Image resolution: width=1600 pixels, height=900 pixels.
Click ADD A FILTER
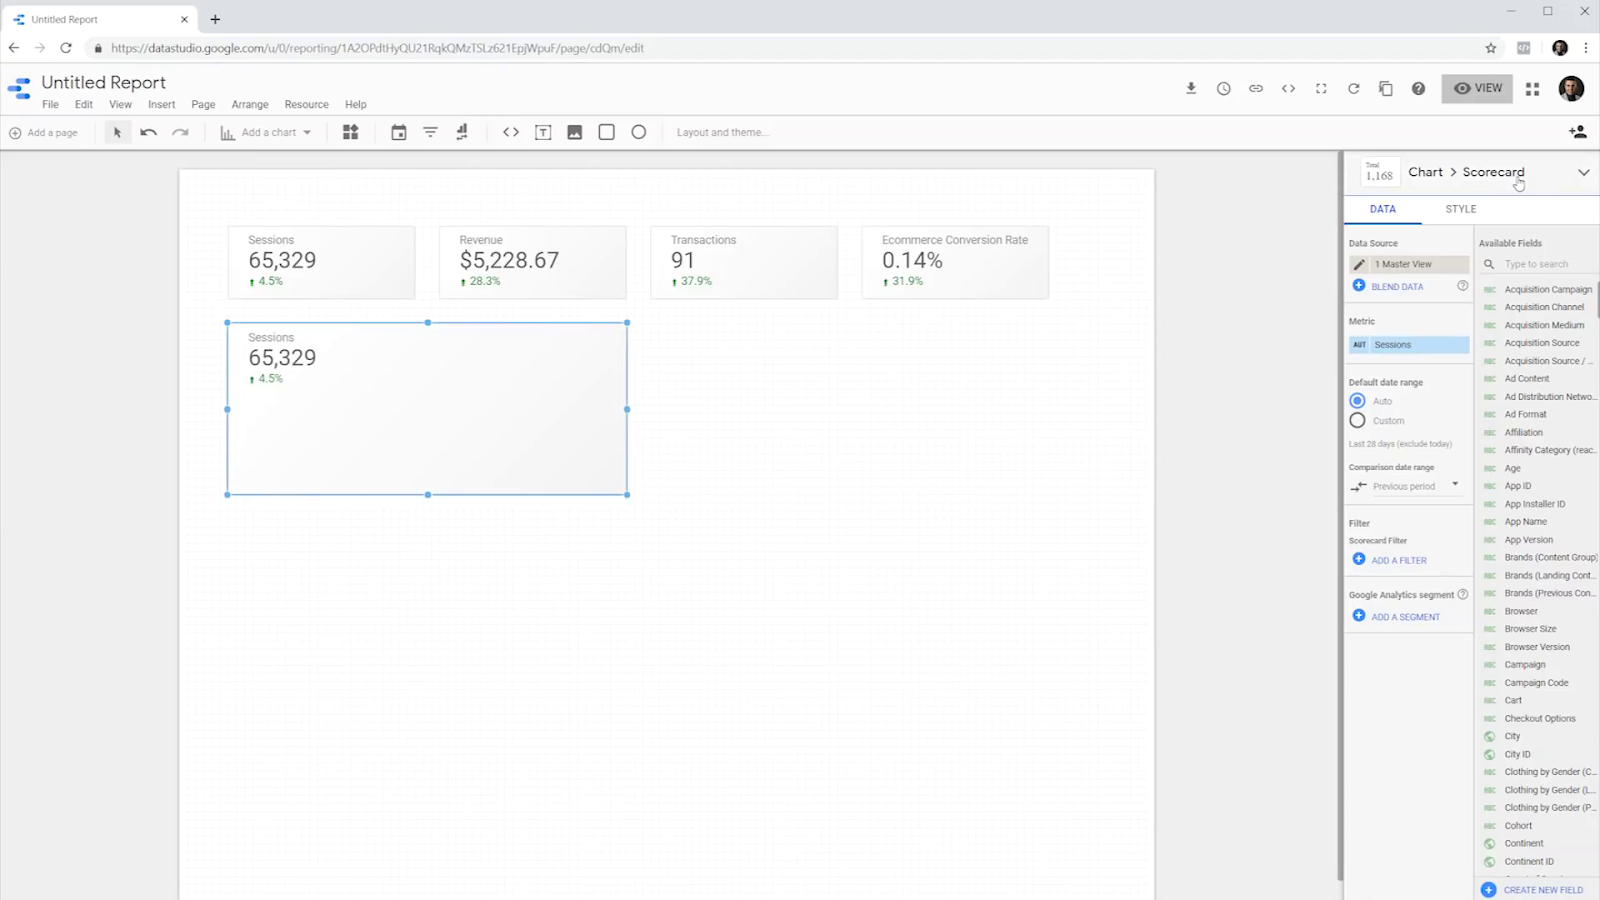(x=1390, y=560)
